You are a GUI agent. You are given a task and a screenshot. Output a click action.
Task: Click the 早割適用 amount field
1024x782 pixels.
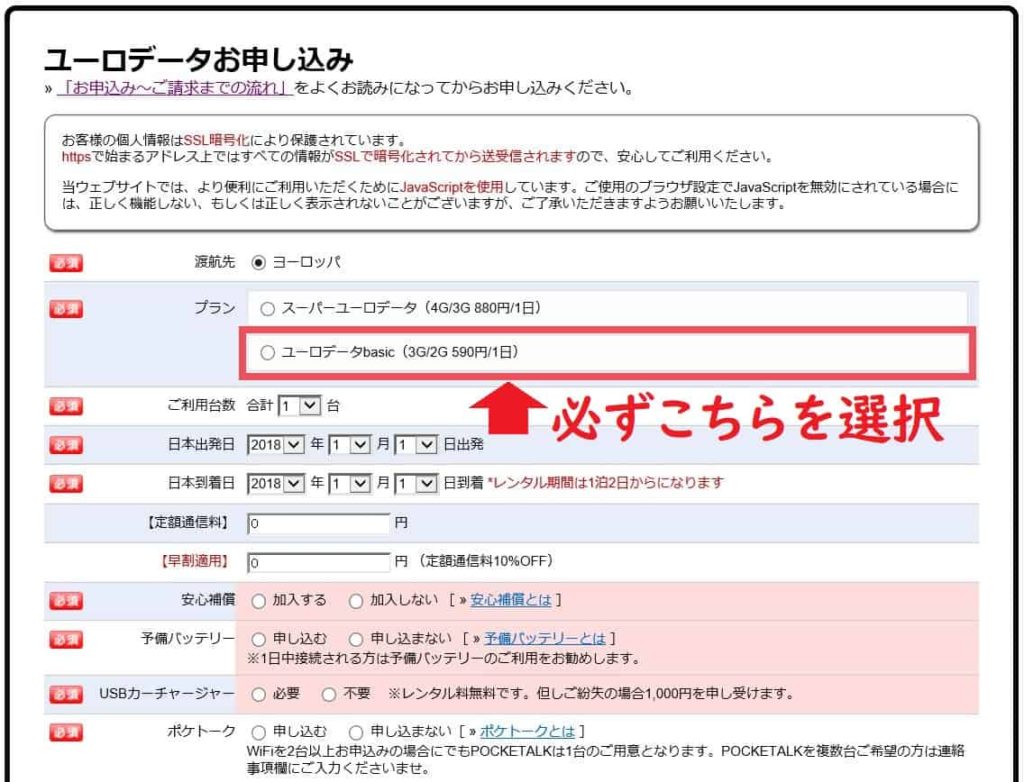(x=319, y=562)
